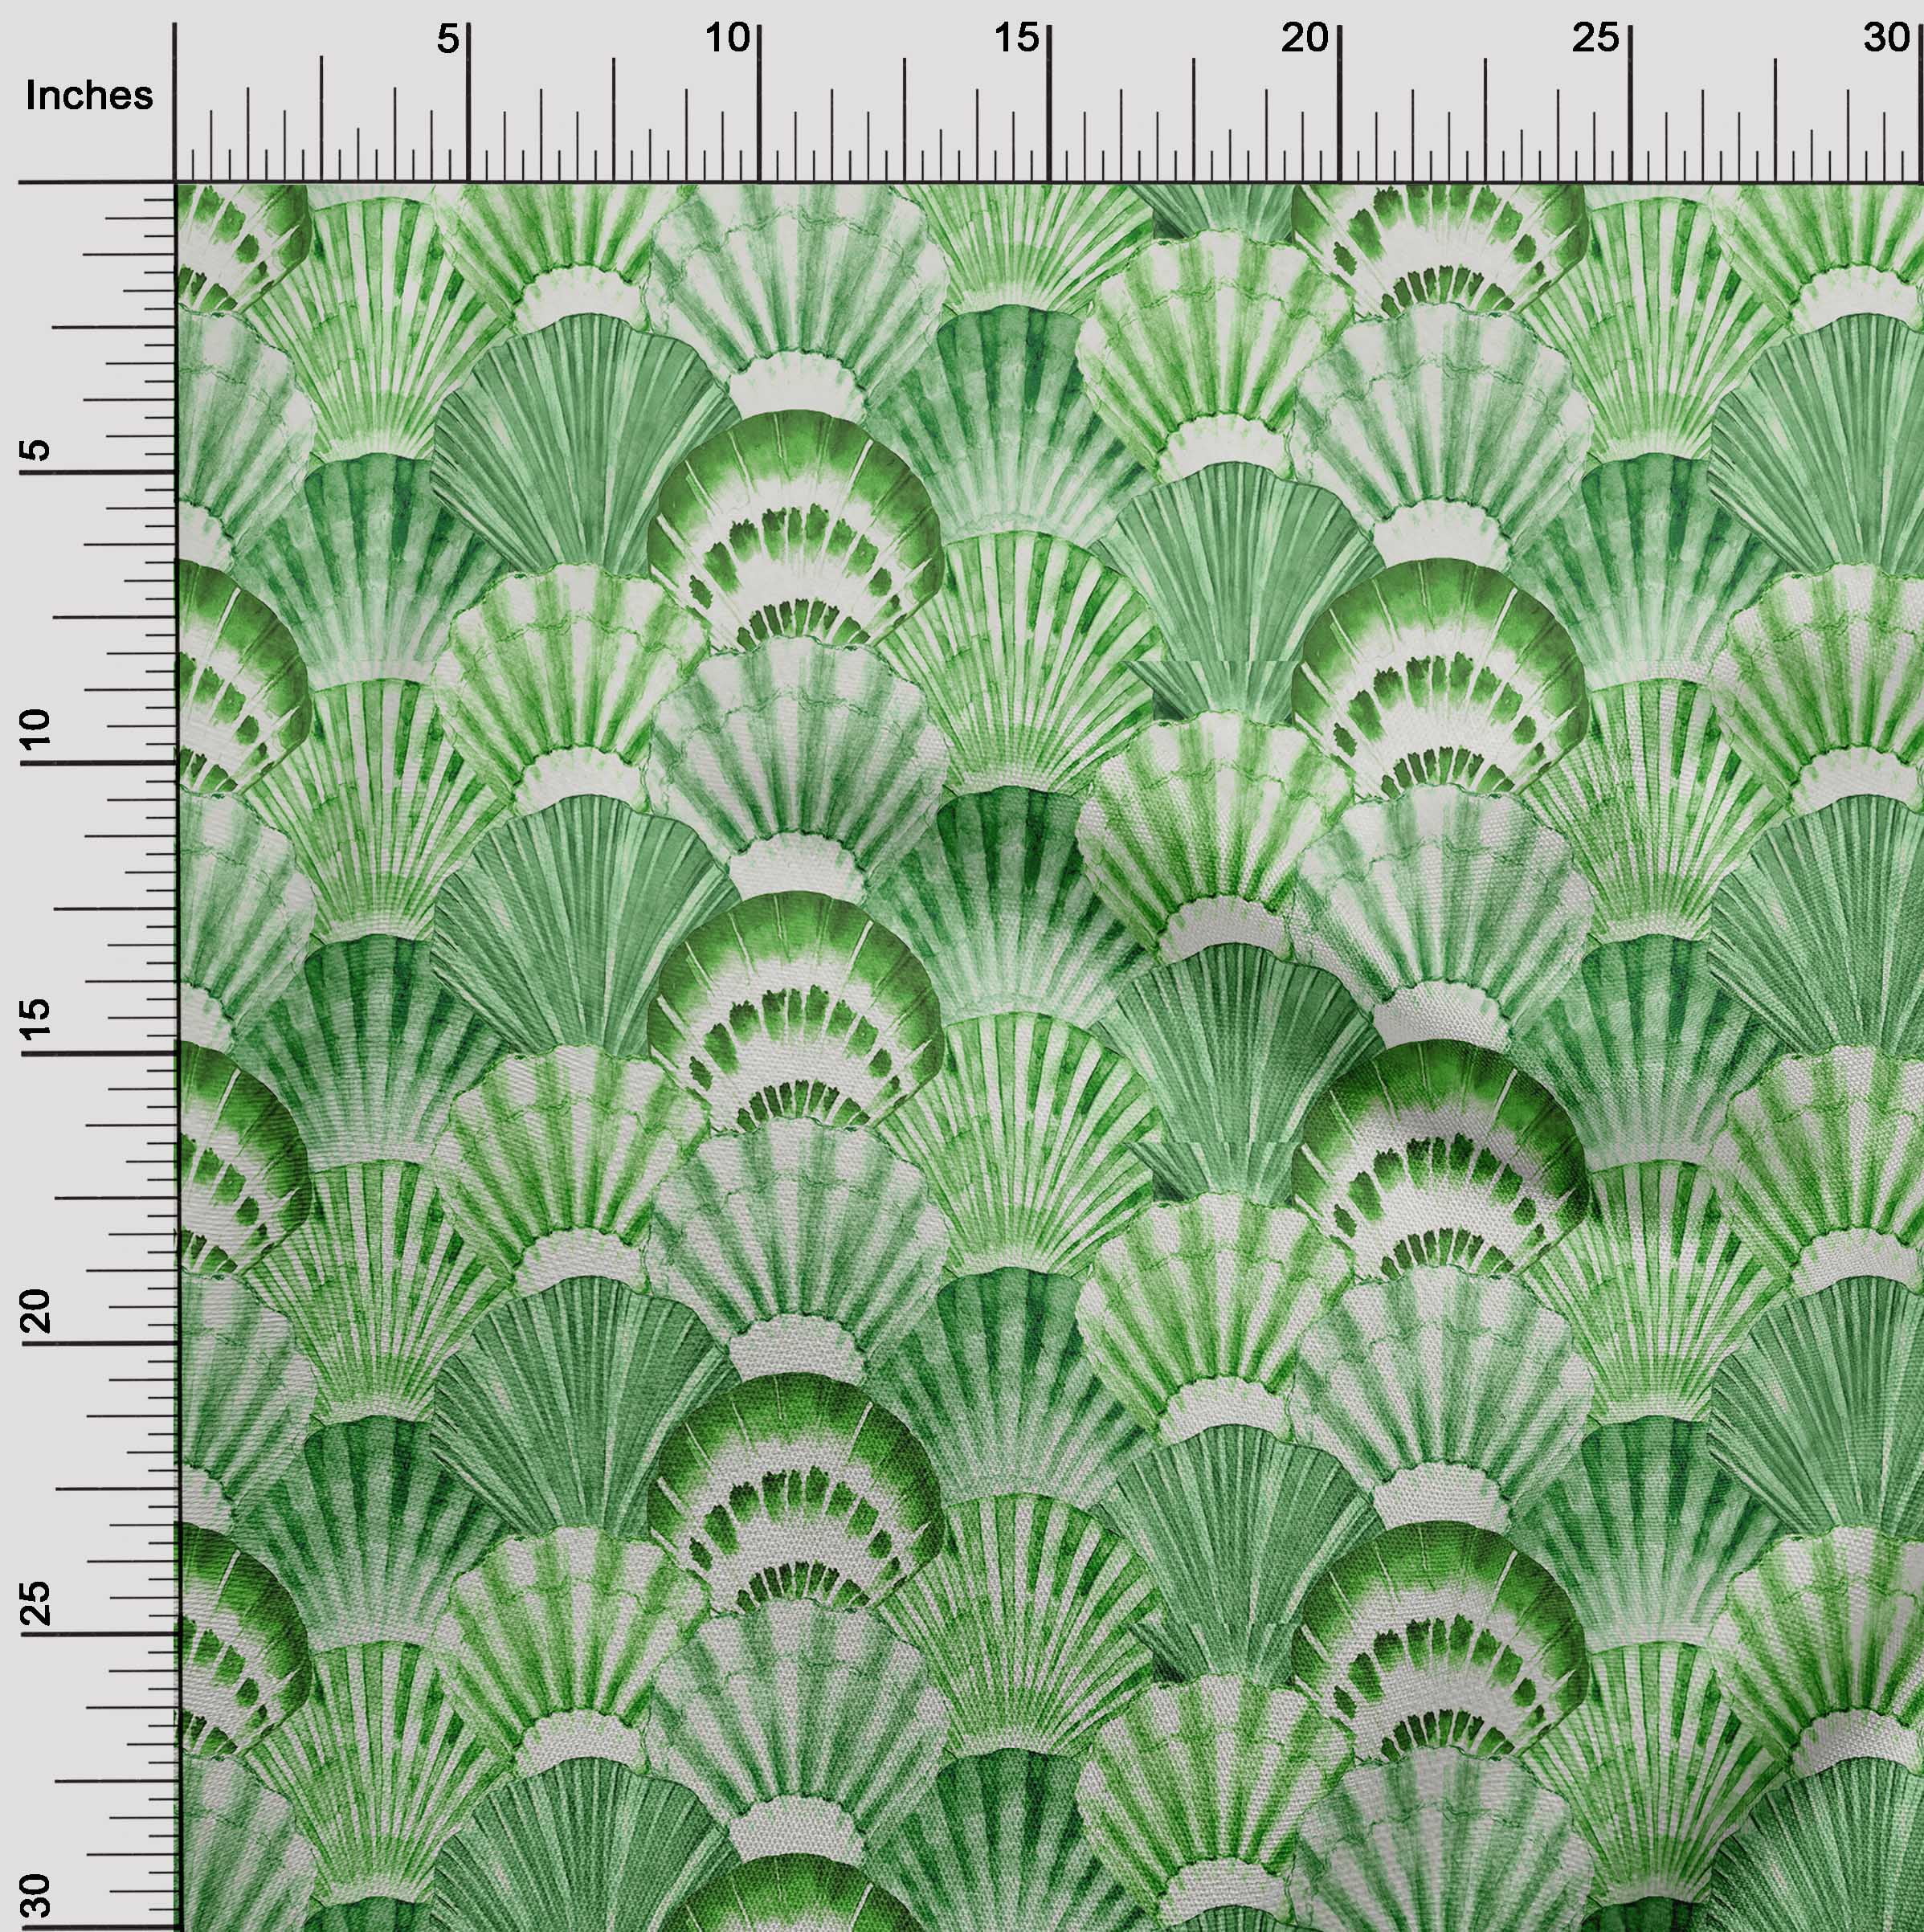The image size is (1924, 1932).
Task: Click the 5 mark on the left ruler
Action: point(37,450)
